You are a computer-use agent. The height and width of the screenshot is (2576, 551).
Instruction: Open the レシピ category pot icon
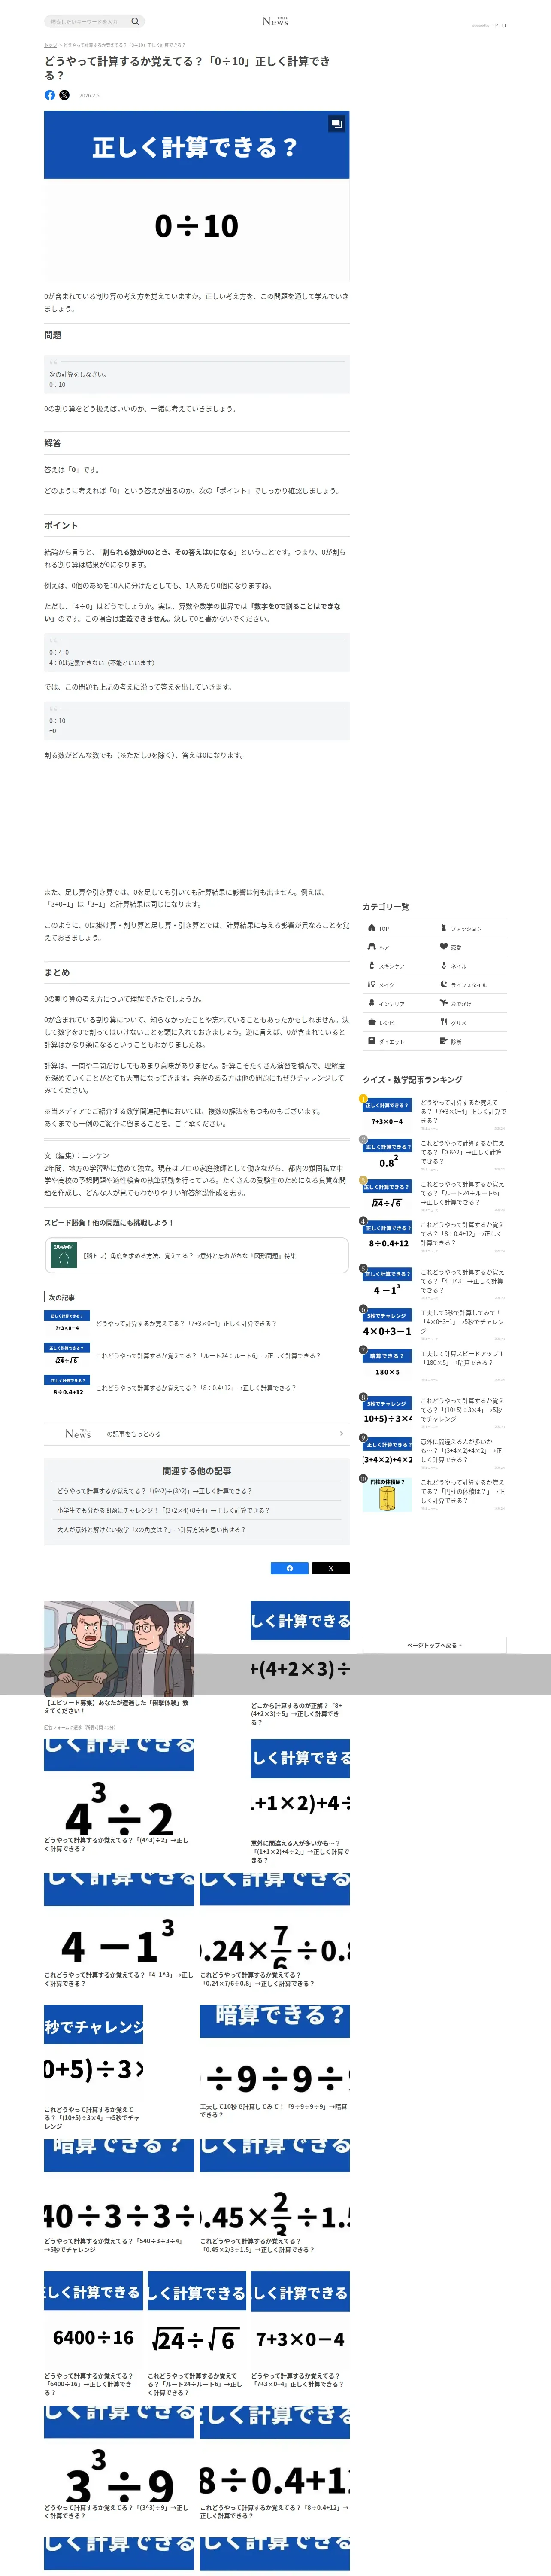coord(372,1022)
